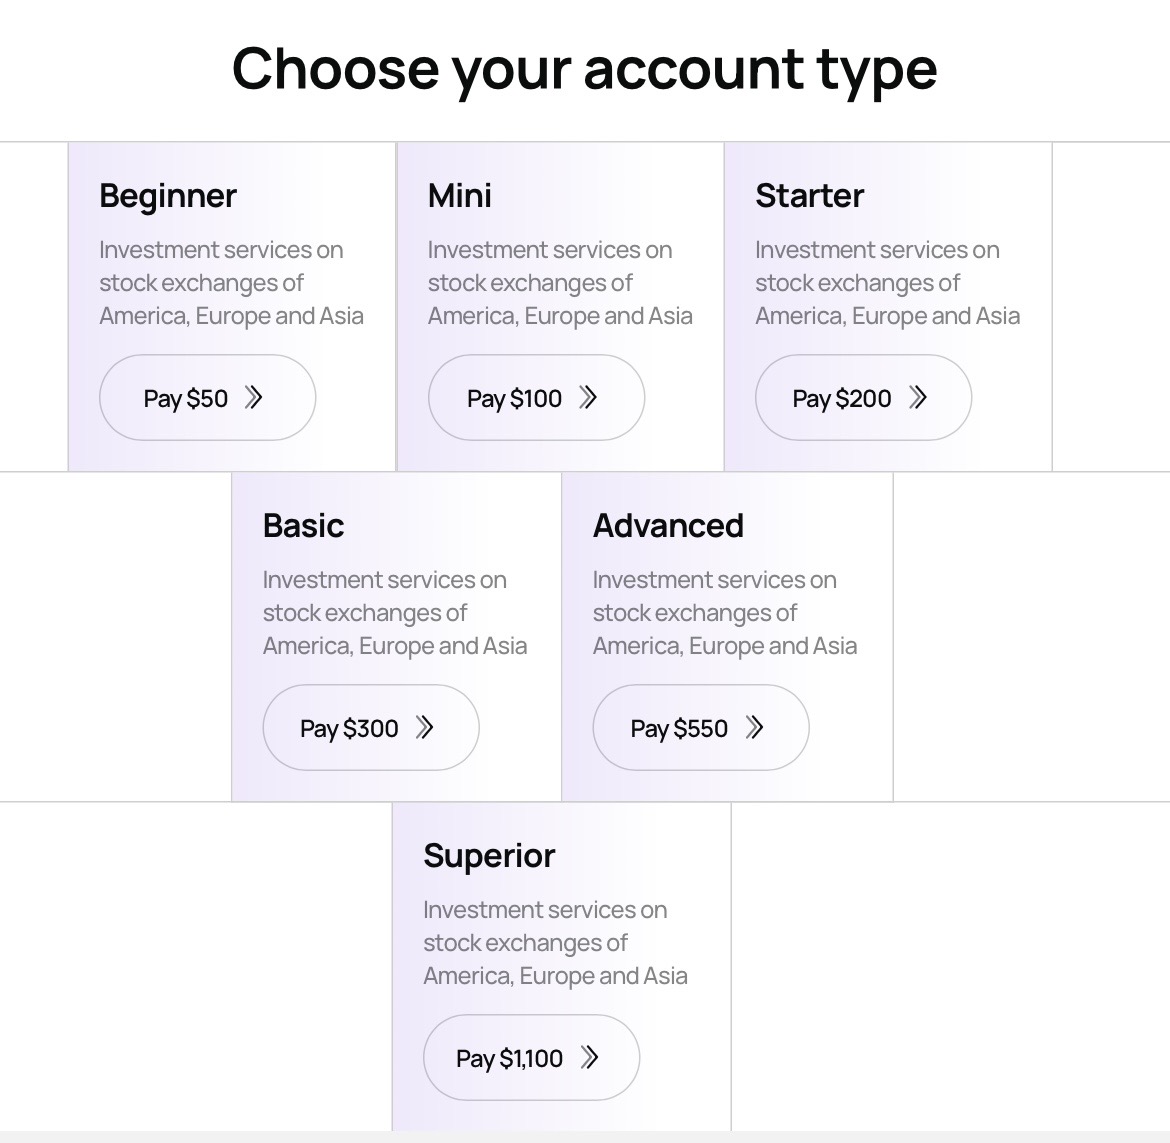The height and width of the screenshot is (1143, 1170).
Task: Select the Starter account title
Action: click(809, 196)
